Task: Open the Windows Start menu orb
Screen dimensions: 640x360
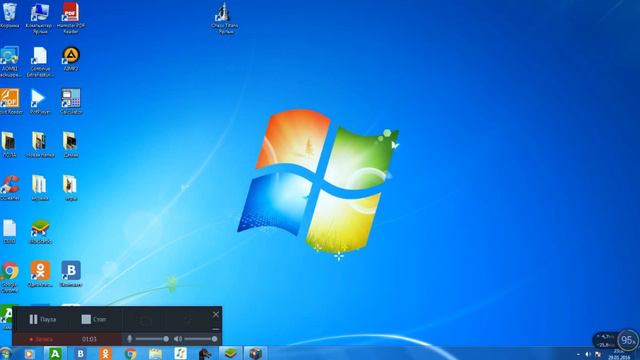Action: point(6,353)
